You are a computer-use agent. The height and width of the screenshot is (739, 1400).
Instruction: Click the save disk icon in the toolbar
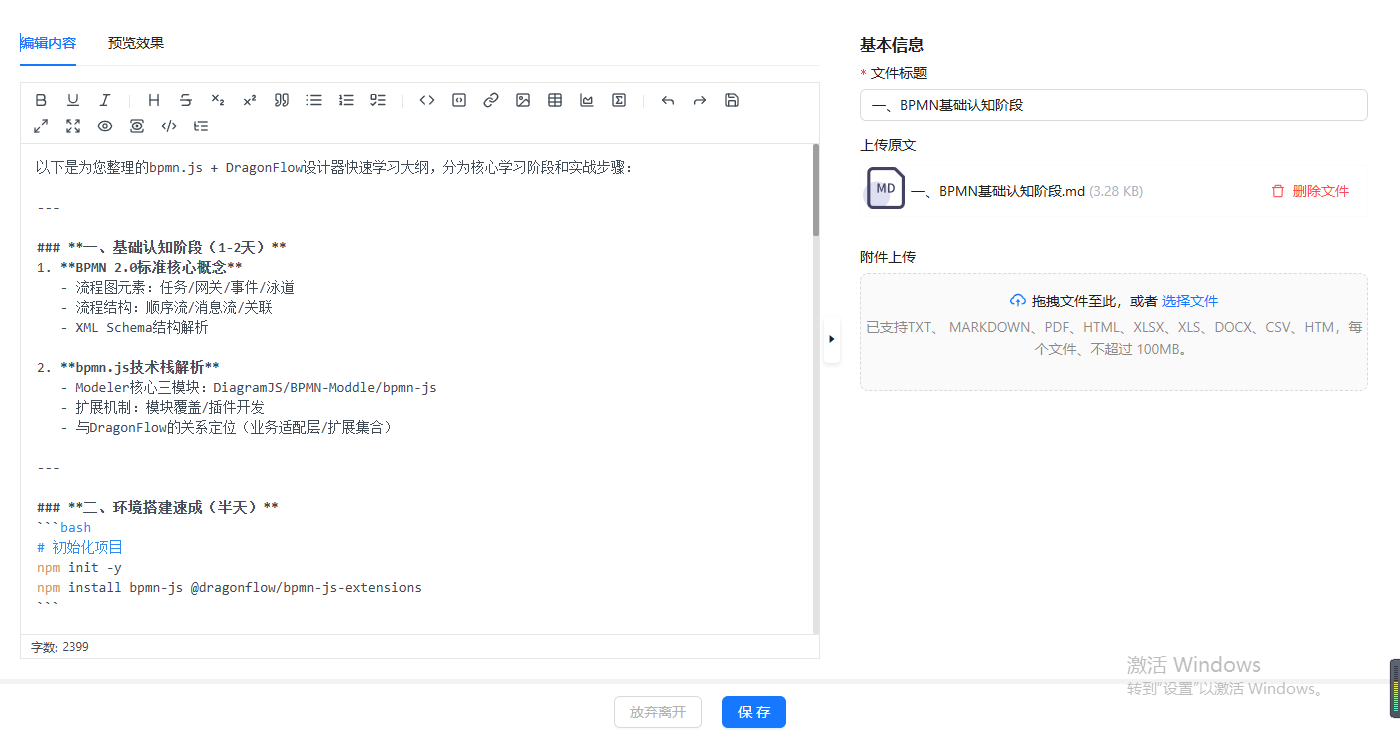click(732, 100)
